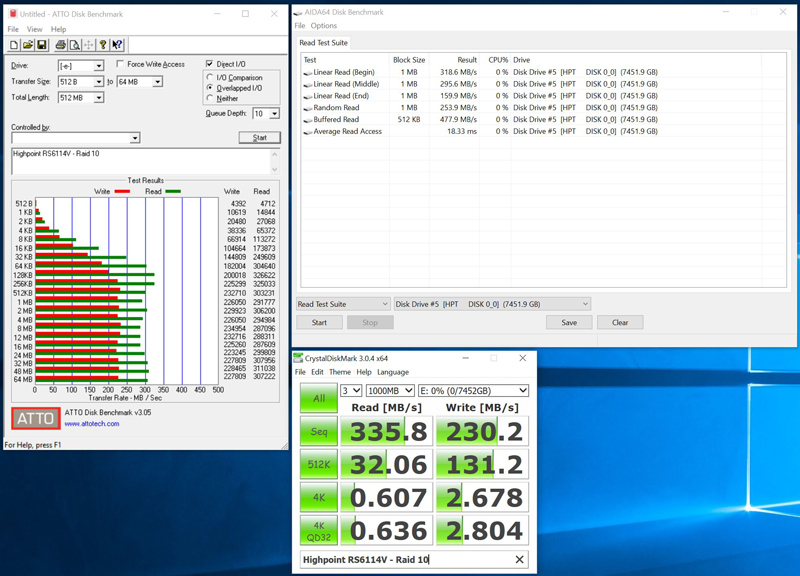Open the Queue Depth dropdown
The image size is (800, 576).
coord(274,114)
